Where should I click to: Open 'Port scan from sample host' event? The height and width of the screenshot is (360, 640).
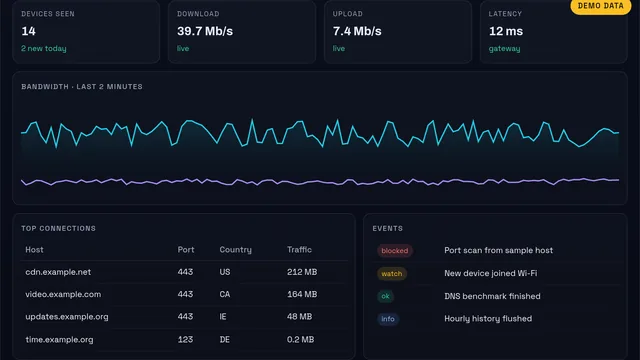pos(498,250)
